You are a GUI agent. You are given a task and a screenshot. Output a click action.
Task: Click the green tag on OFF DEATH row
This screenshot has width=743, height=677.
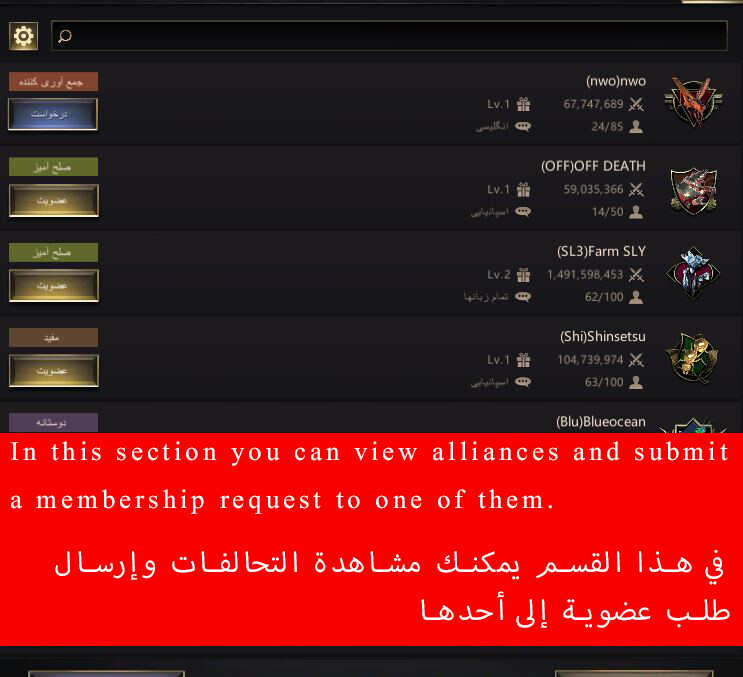[54, 167]
